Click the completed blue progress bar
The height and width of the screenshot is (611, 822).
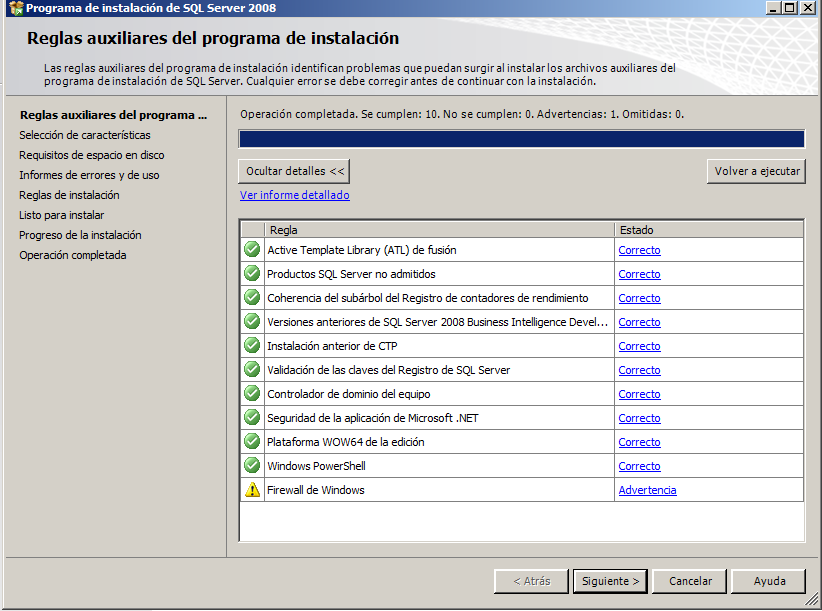(x=521, y=139)
